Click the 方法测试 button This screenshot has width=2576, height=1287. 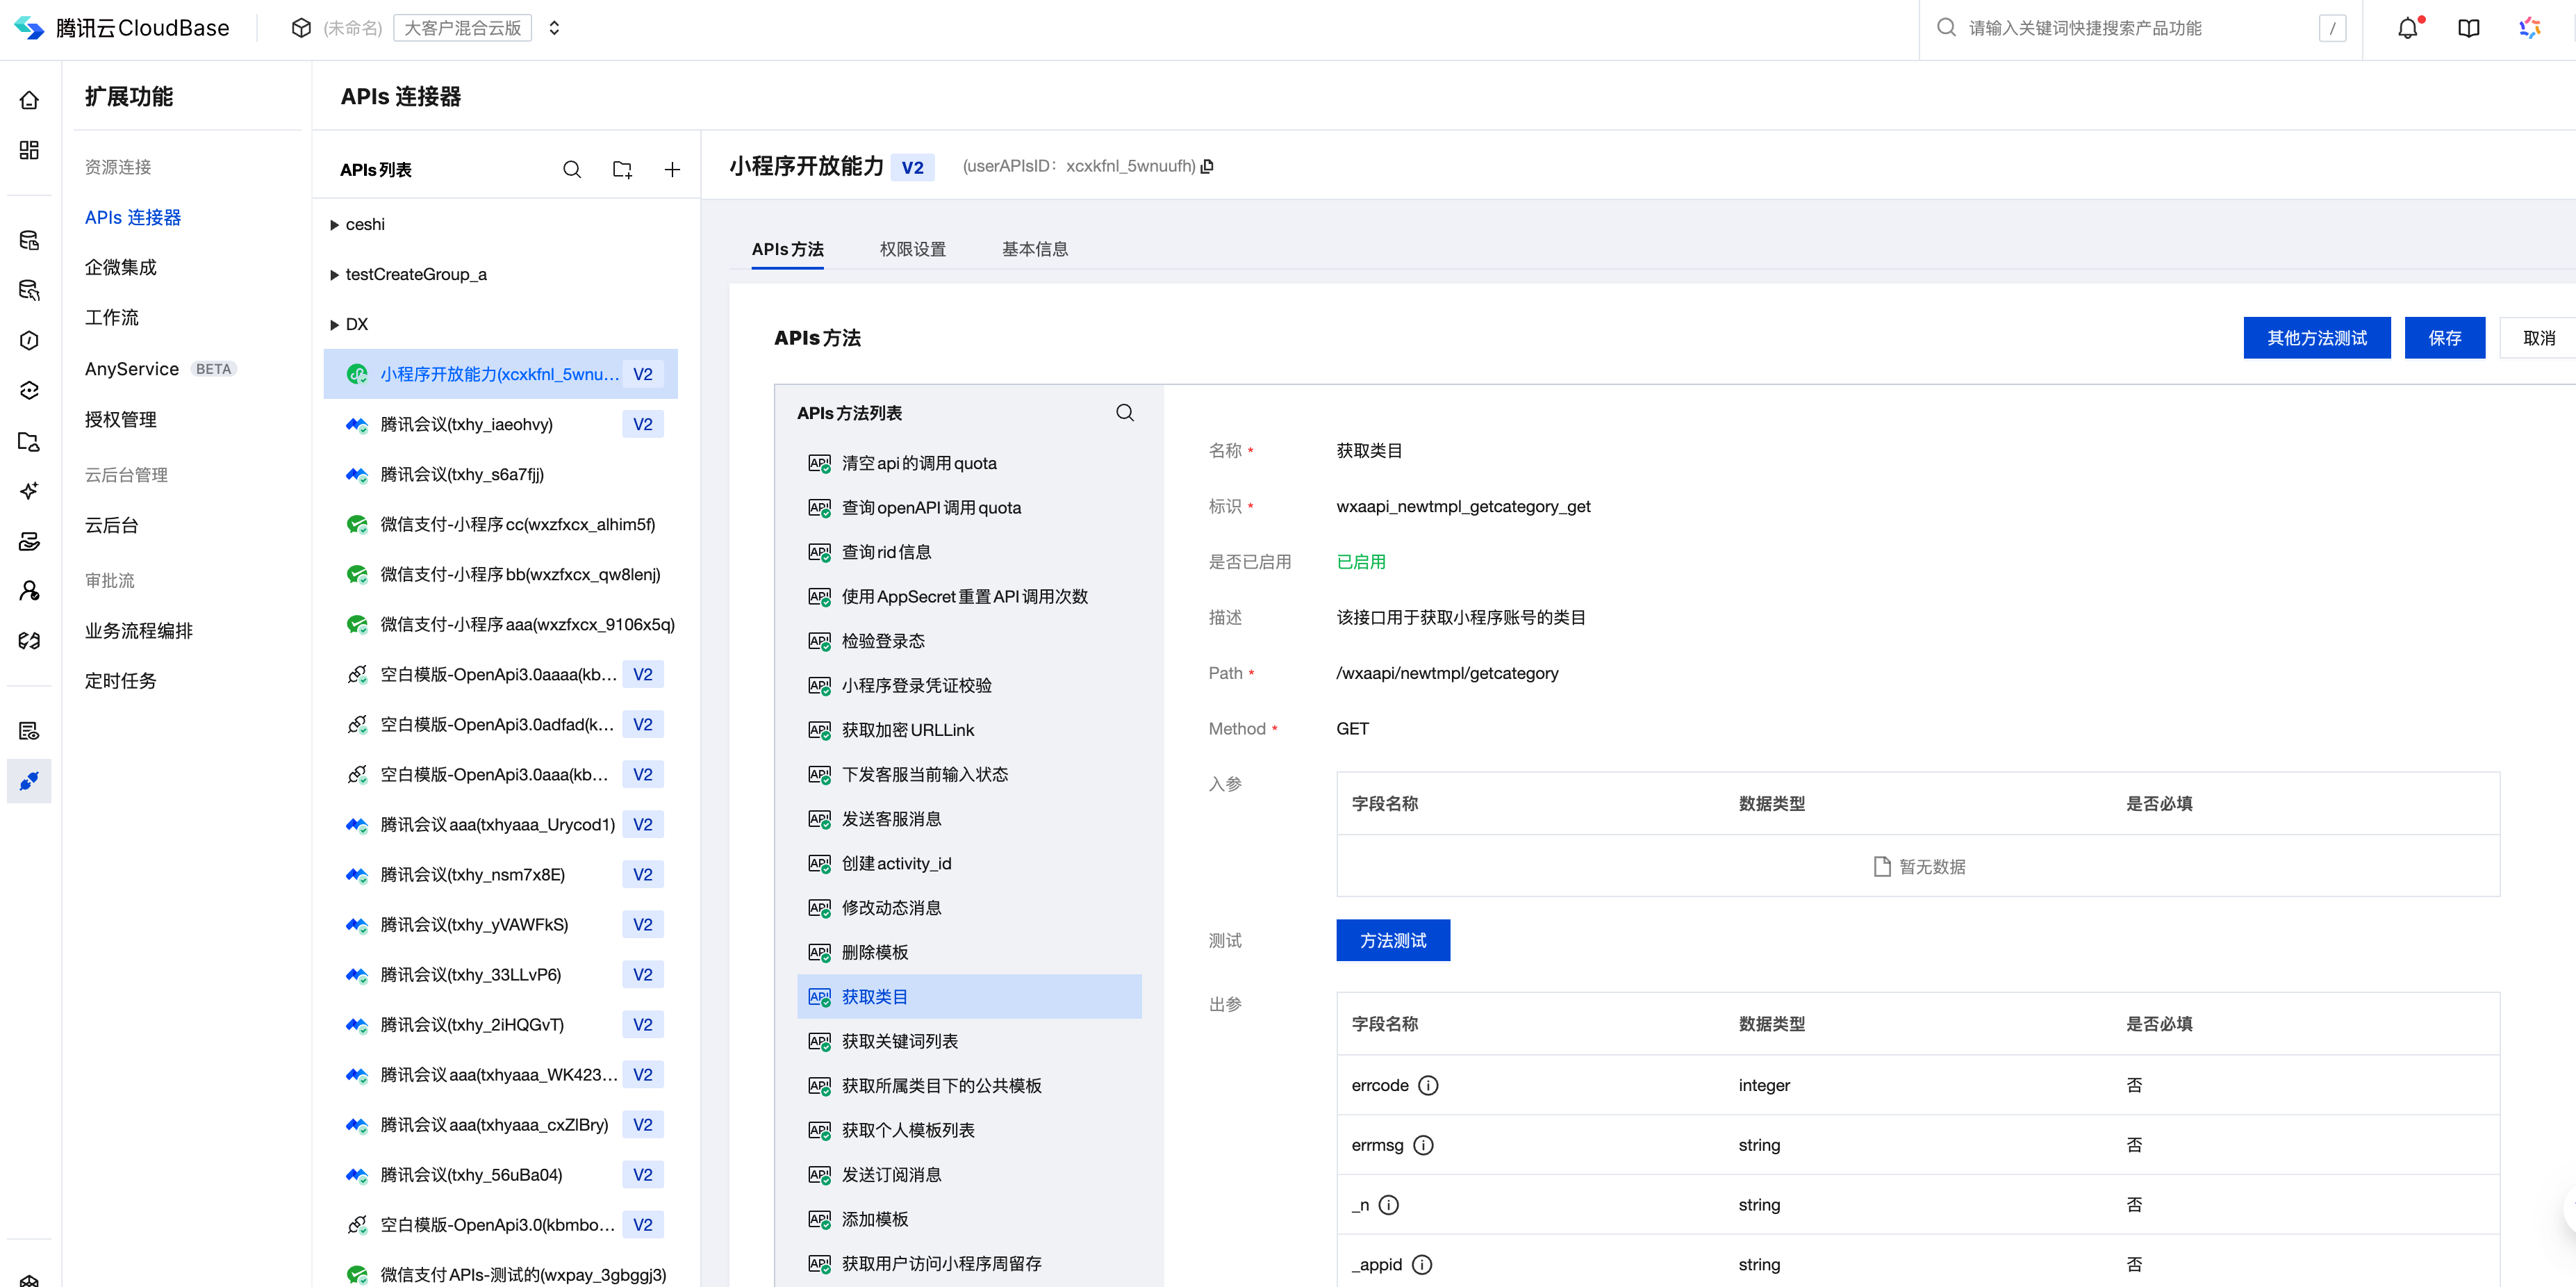coord(1392,940)
